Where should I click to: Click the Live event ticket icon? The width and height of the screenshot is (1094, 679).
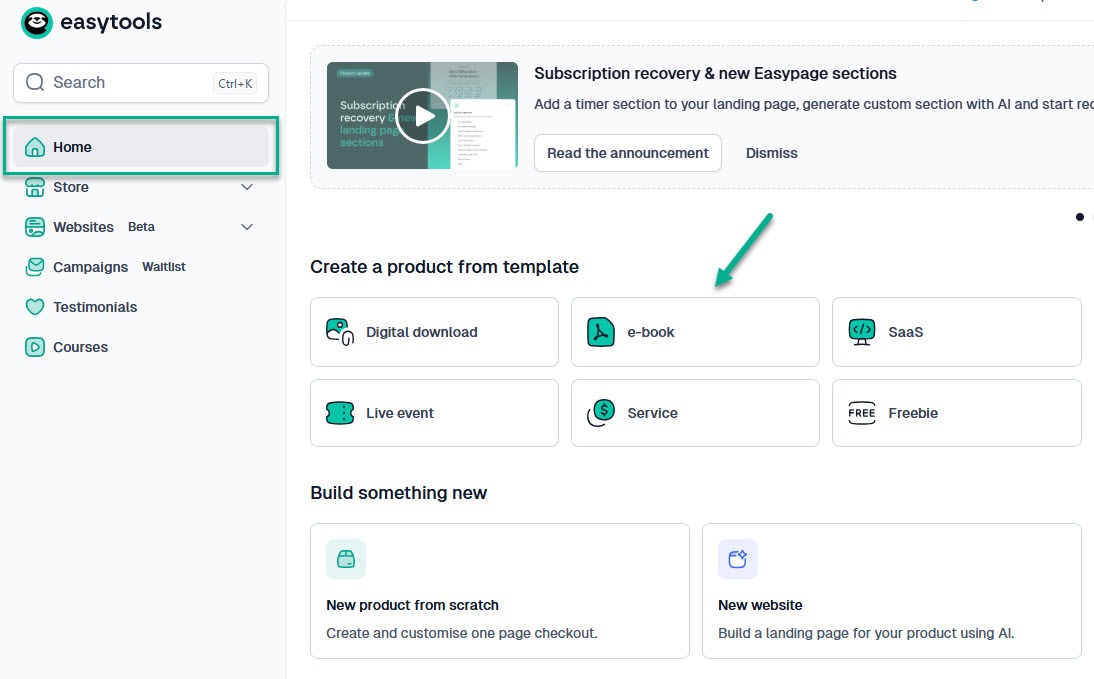coord(340,413)
